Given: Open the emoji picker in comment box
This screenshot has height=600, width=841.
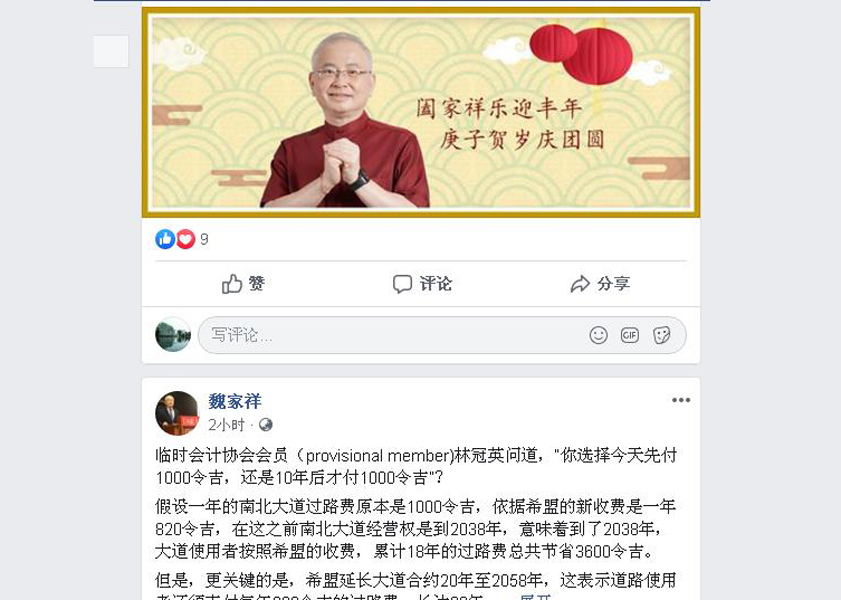Looking at the screenshot, I should tap(598, 336).
